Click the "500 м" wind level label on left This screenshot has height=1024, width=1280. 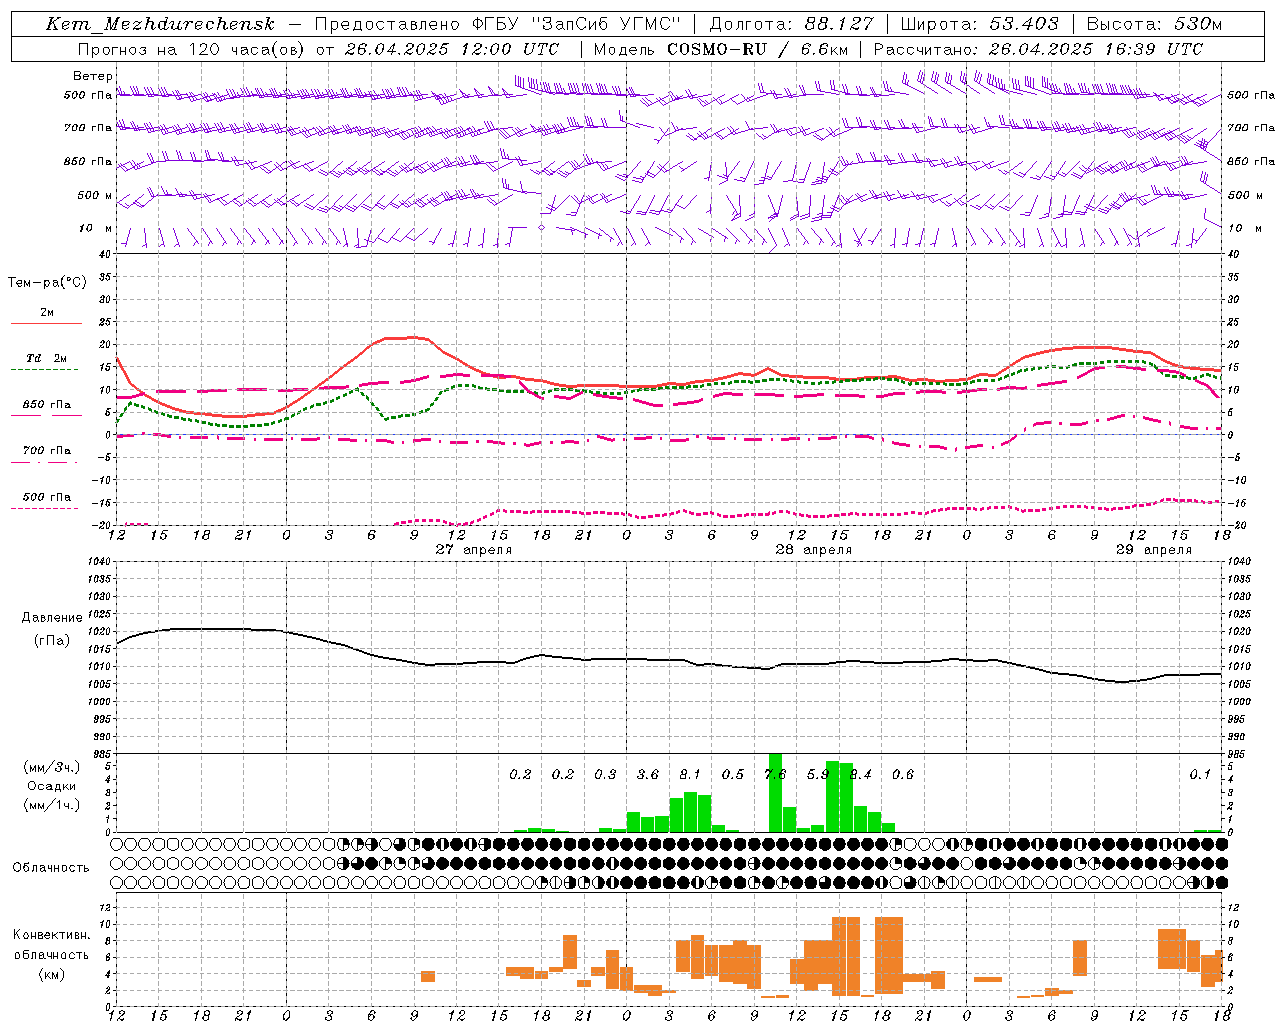(x=96, y=195)
